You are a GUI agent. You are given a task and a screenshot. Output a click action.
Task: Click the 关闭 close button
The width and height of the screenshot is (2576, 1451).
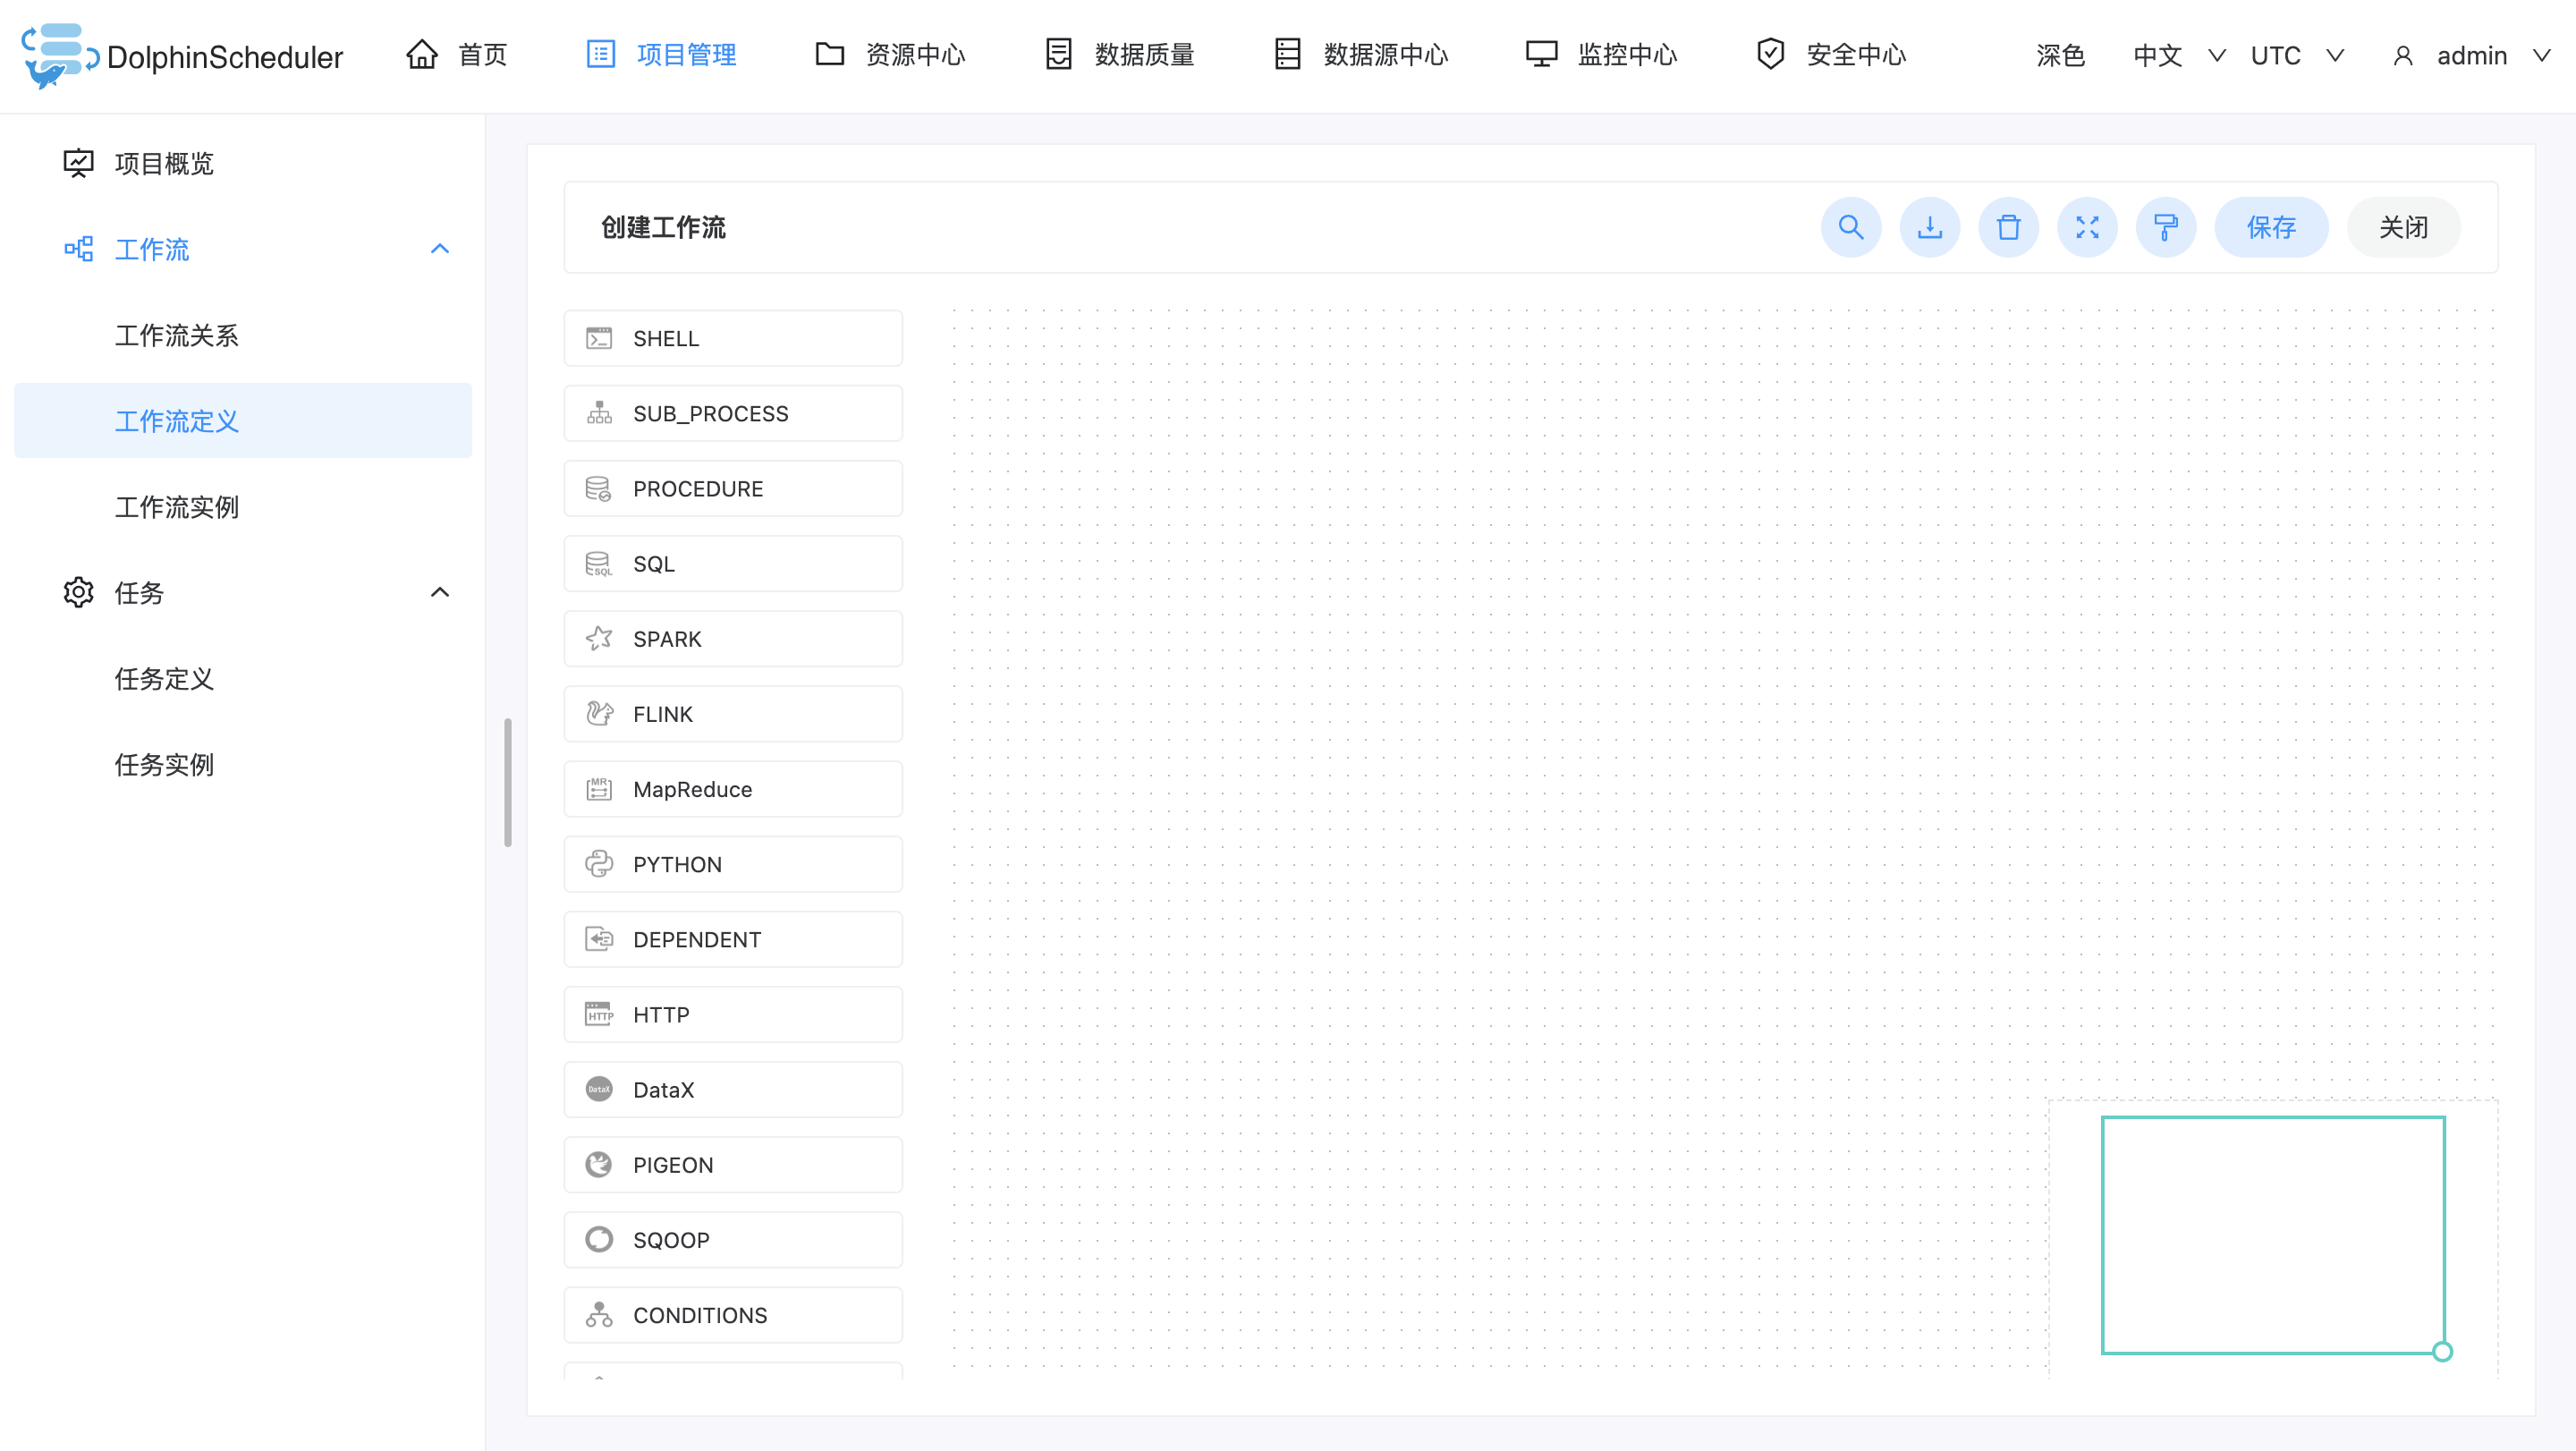click(2403, 227)
